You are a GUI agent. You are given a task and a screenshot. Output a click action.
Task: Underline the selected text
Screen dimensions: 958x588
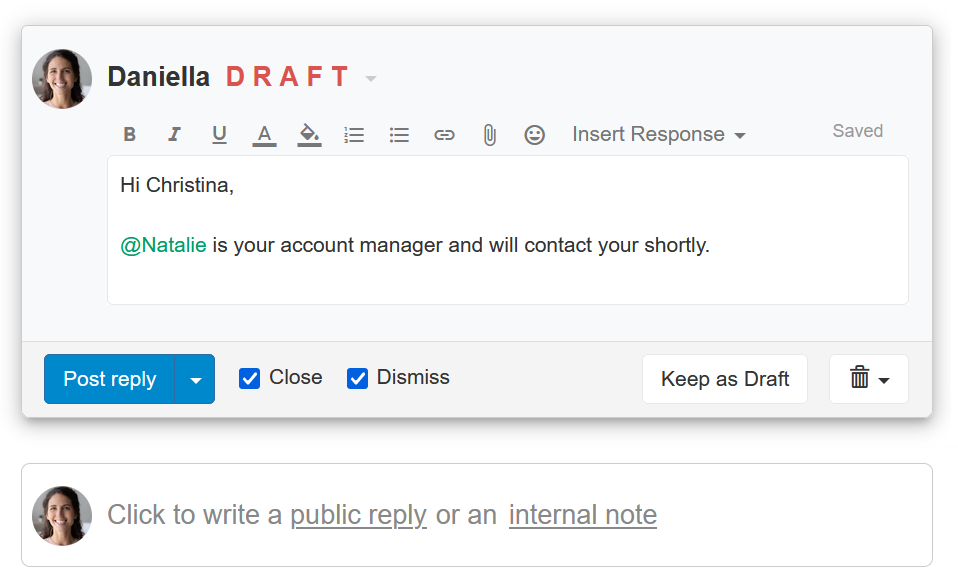click(x=219, y=134)
